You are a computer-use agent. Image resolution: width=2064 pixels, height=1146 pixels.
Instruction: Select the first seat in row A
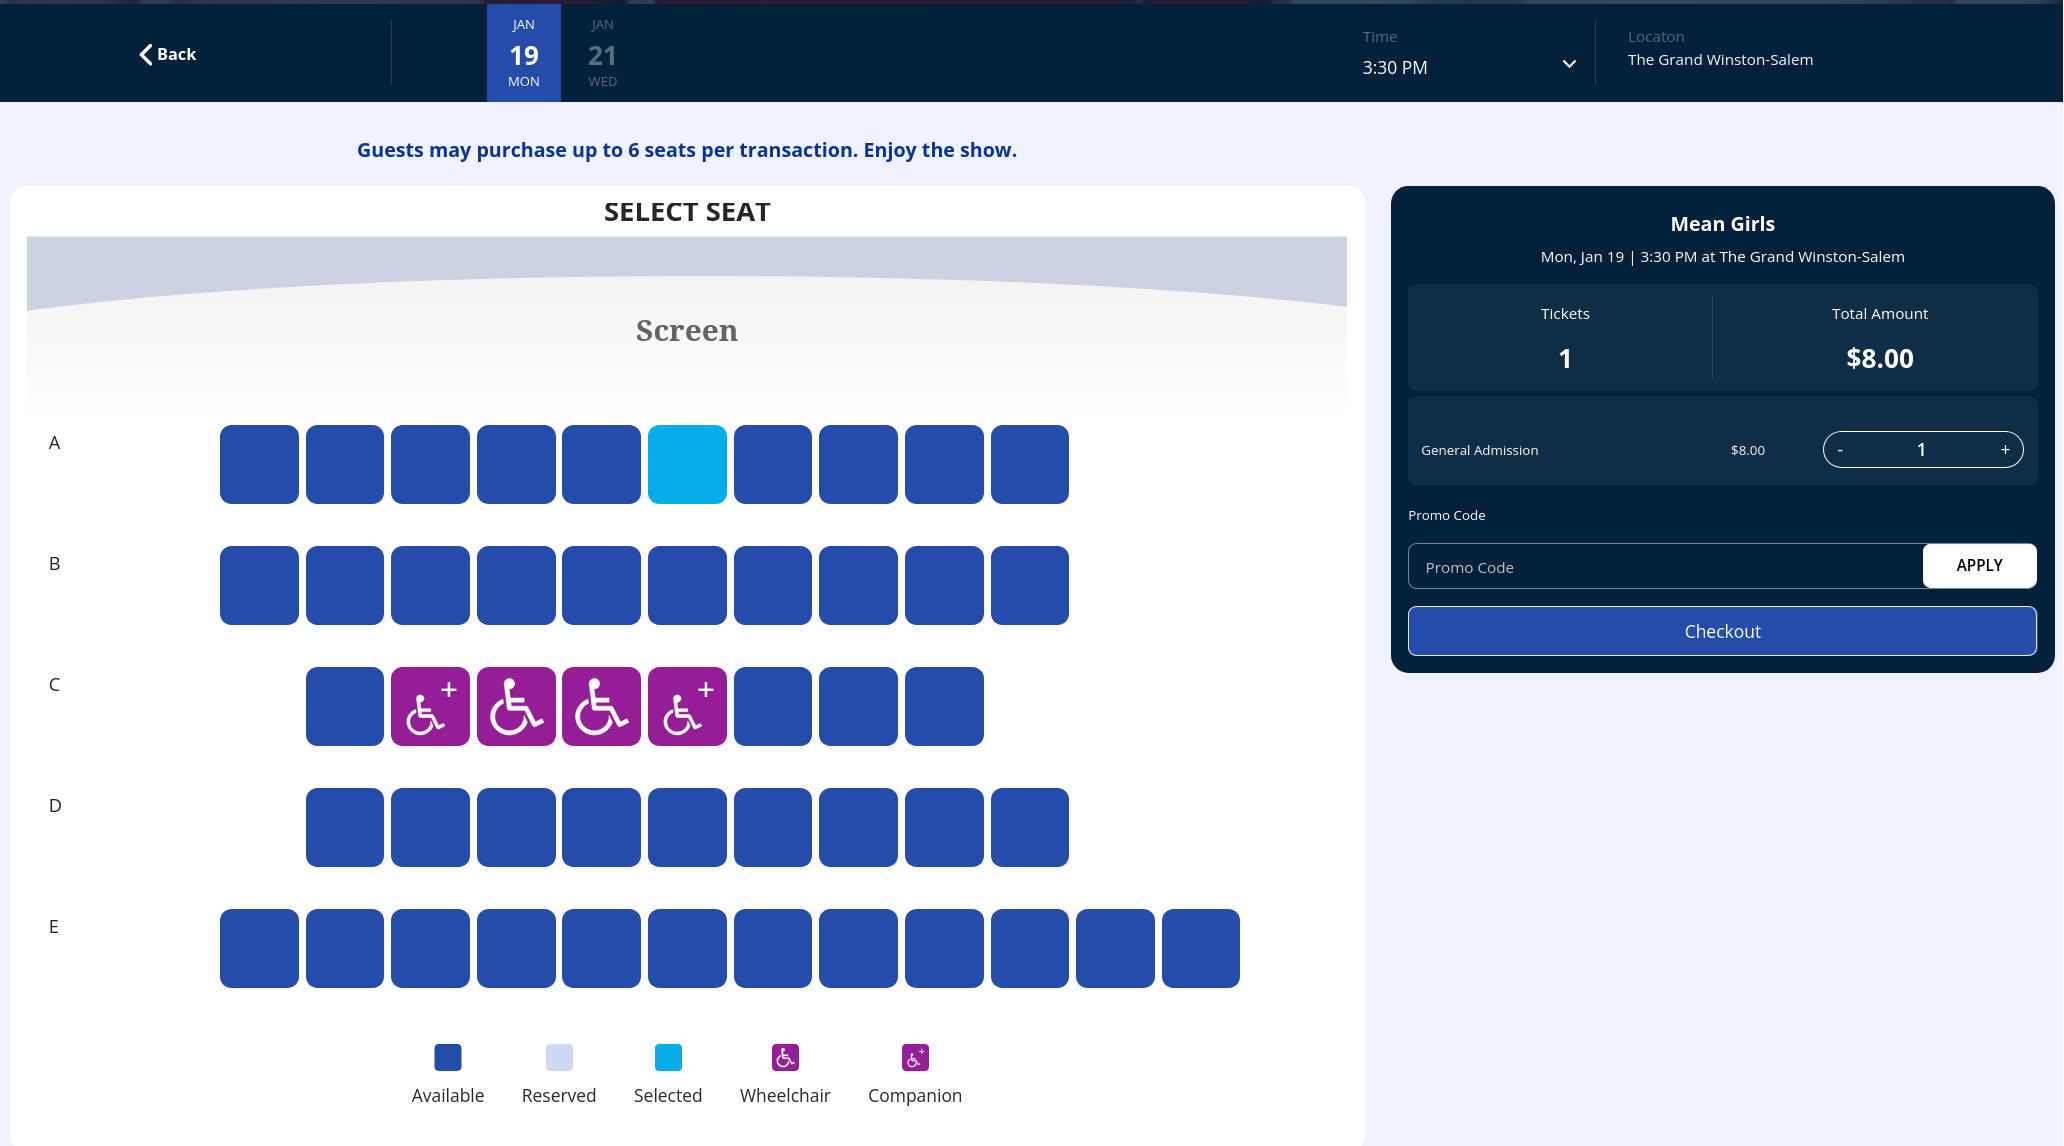pos(259,464)
